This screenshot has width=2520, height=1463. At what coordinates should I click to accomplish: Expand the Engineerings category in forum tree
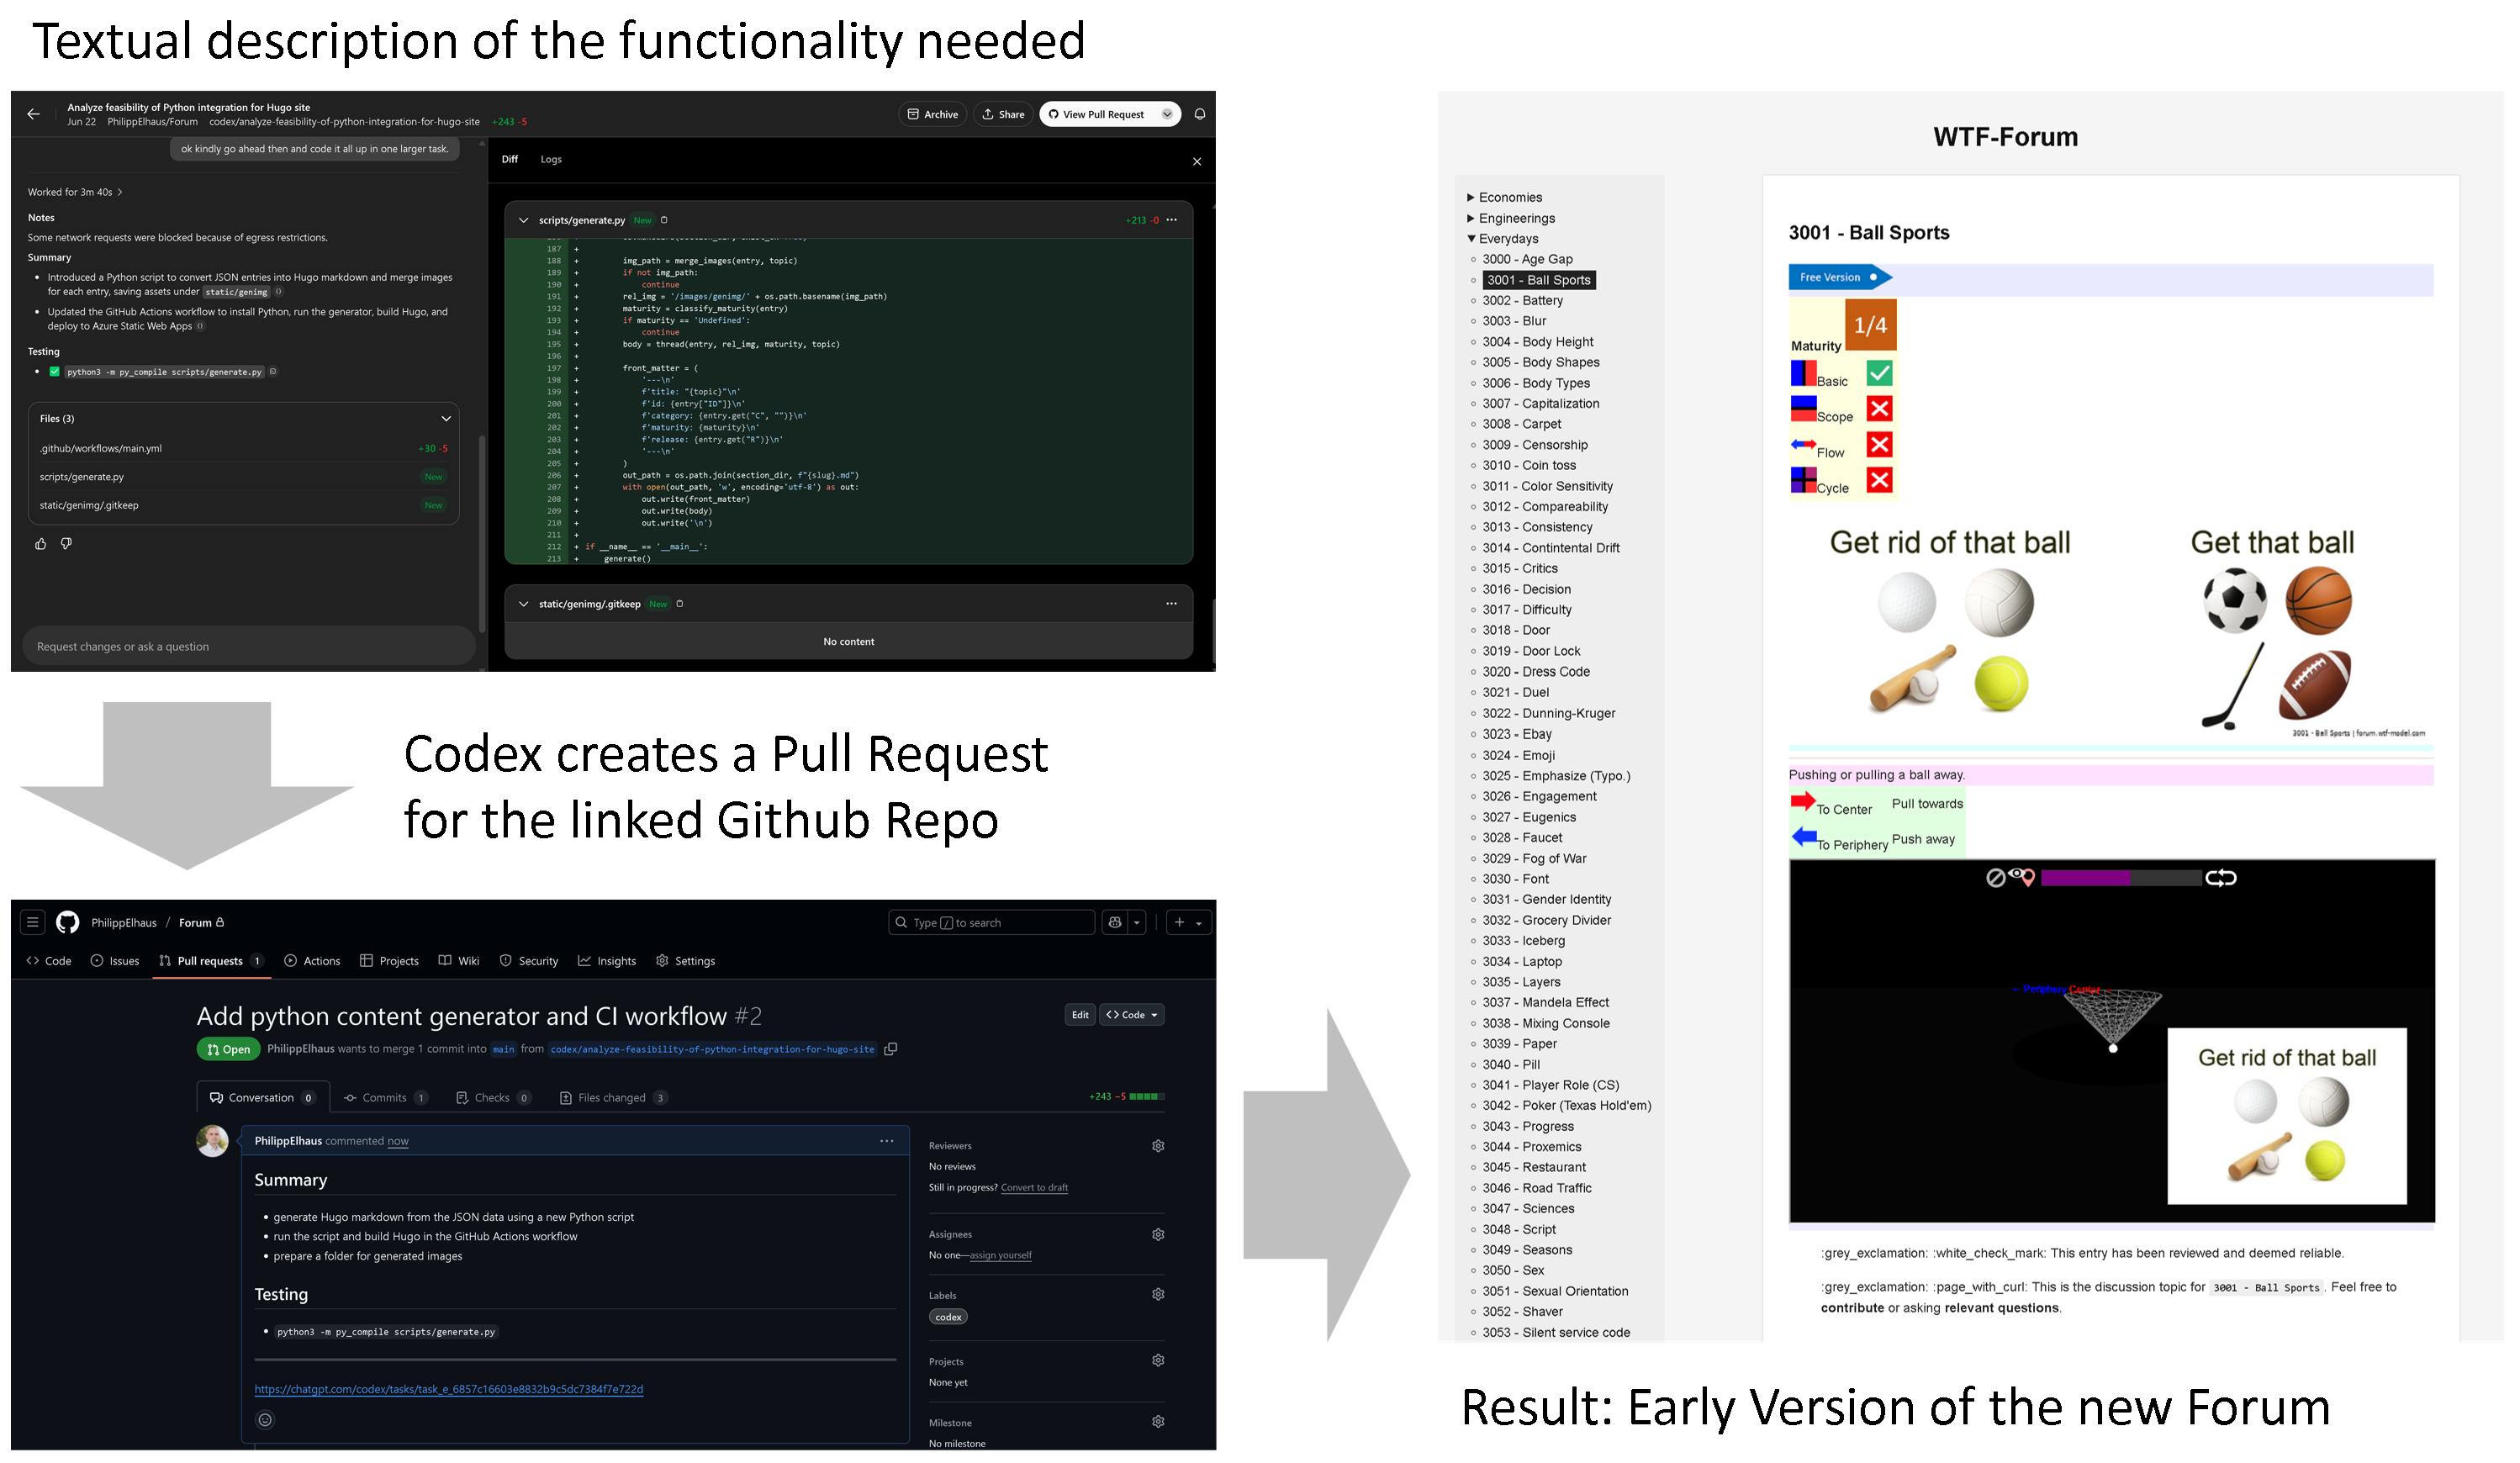[x=1471, y=219]
